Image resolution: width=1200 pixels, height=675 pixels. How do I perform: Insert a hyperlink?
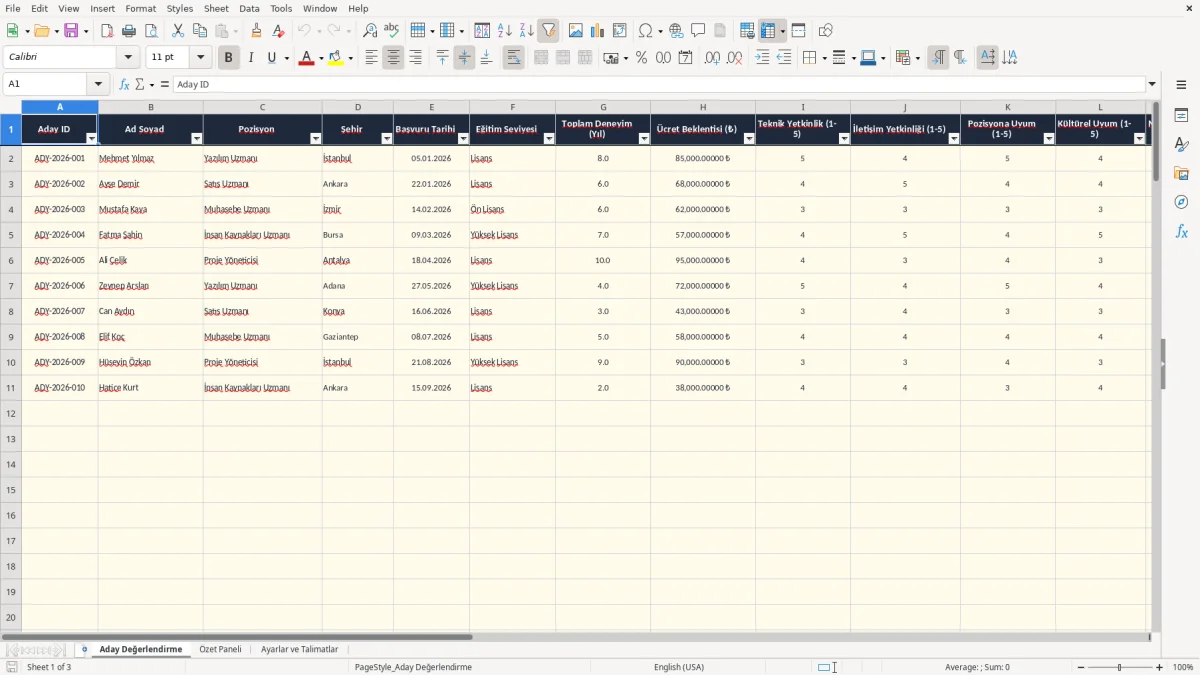click(x=676, y=31)
